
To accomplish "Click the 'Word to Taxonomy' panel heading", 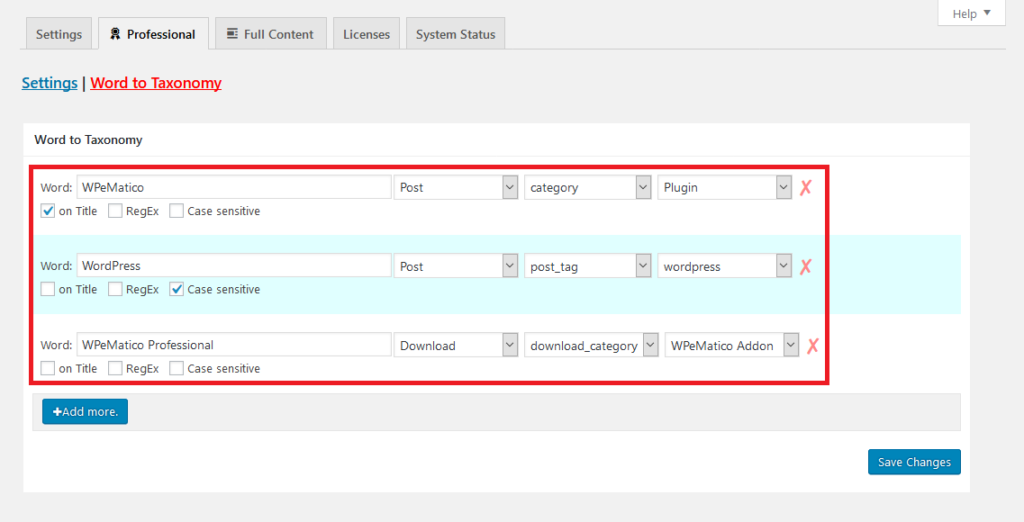I will (x=88, y=140).
